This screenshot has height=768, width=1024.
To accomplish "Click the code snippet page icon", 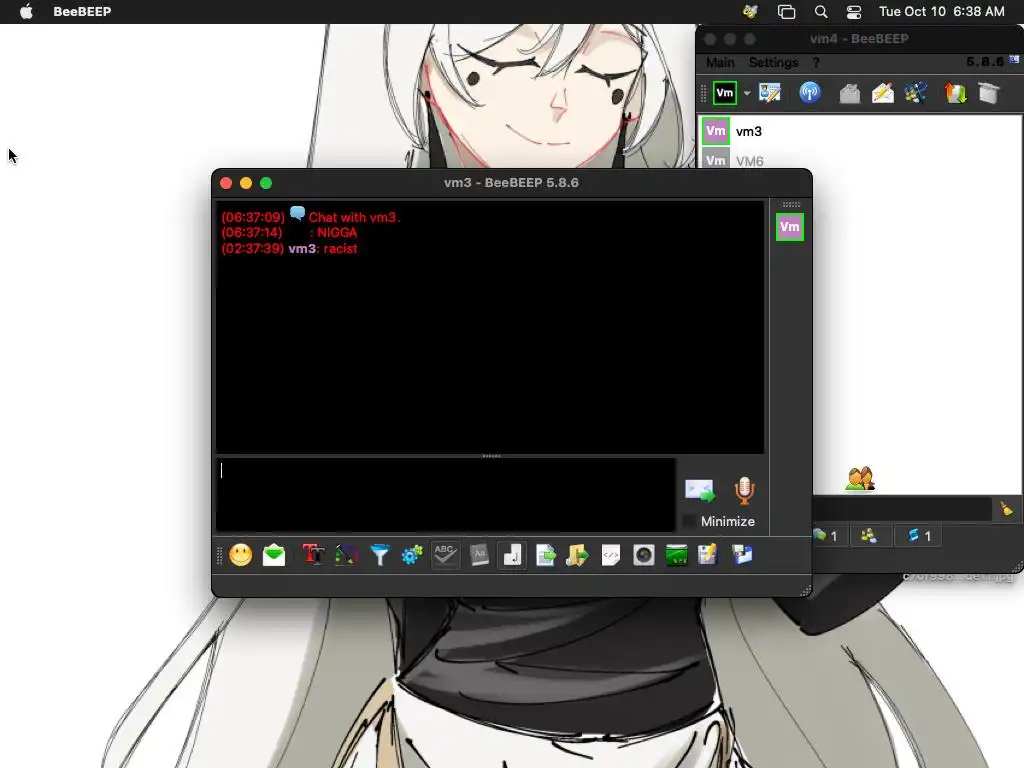I will click(x=611, y=555).
